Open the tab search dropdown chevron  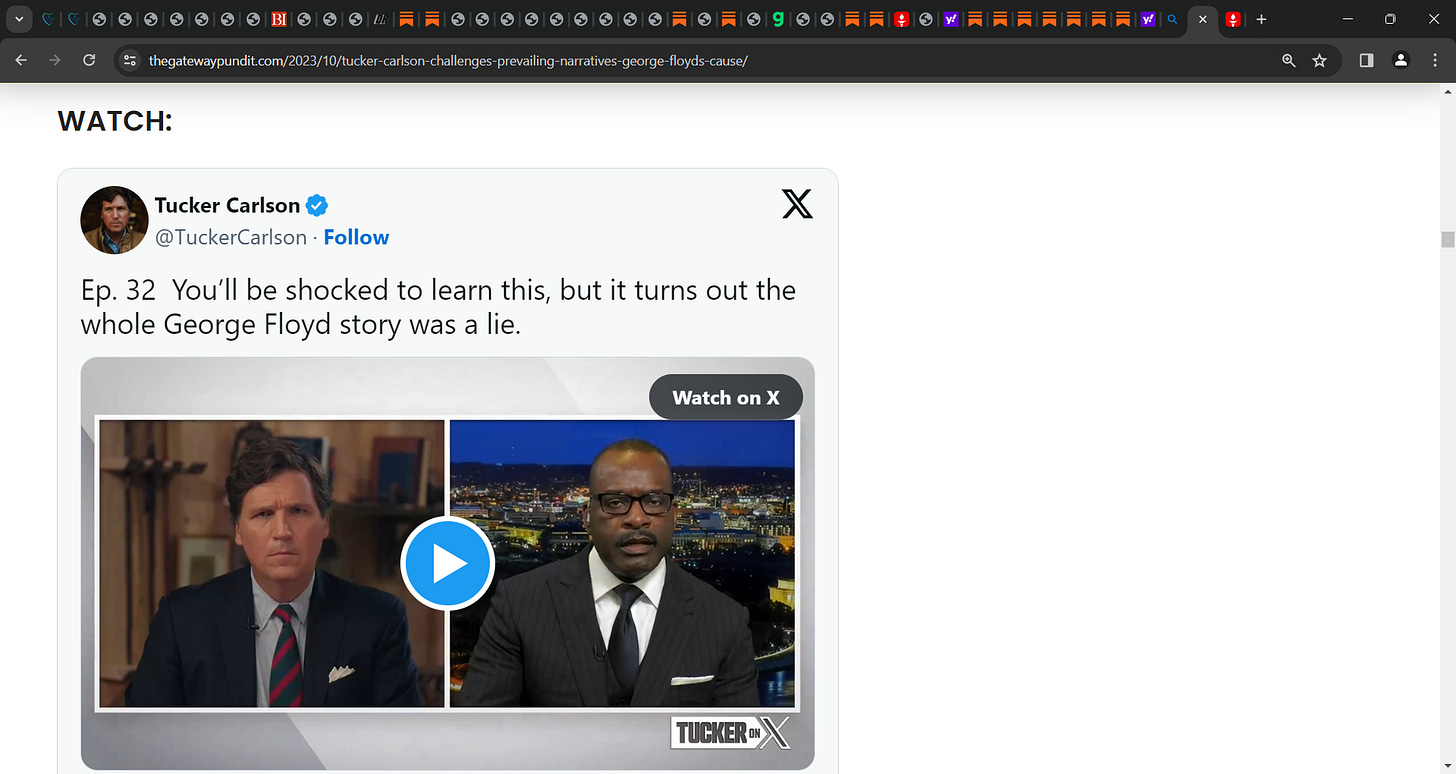18,19
